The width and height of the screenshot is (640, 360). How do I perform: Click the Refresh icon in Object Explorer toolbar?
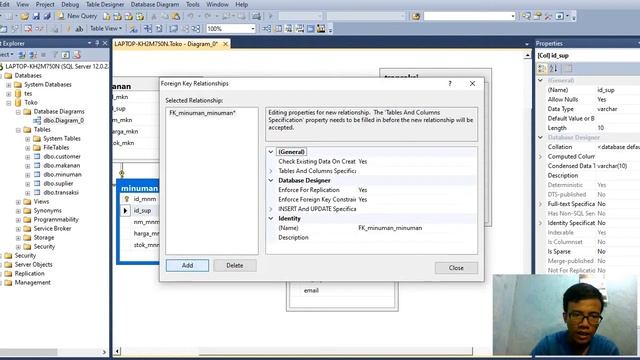tap(66, 55)
